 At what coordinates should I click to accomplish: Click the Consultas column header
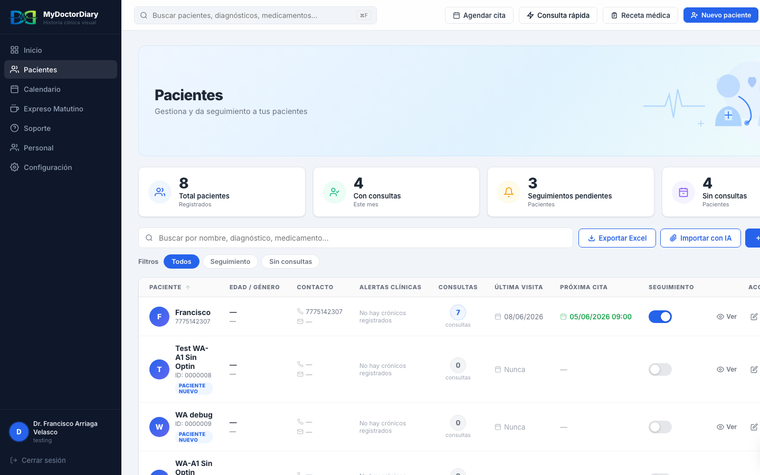coord(458,287)
